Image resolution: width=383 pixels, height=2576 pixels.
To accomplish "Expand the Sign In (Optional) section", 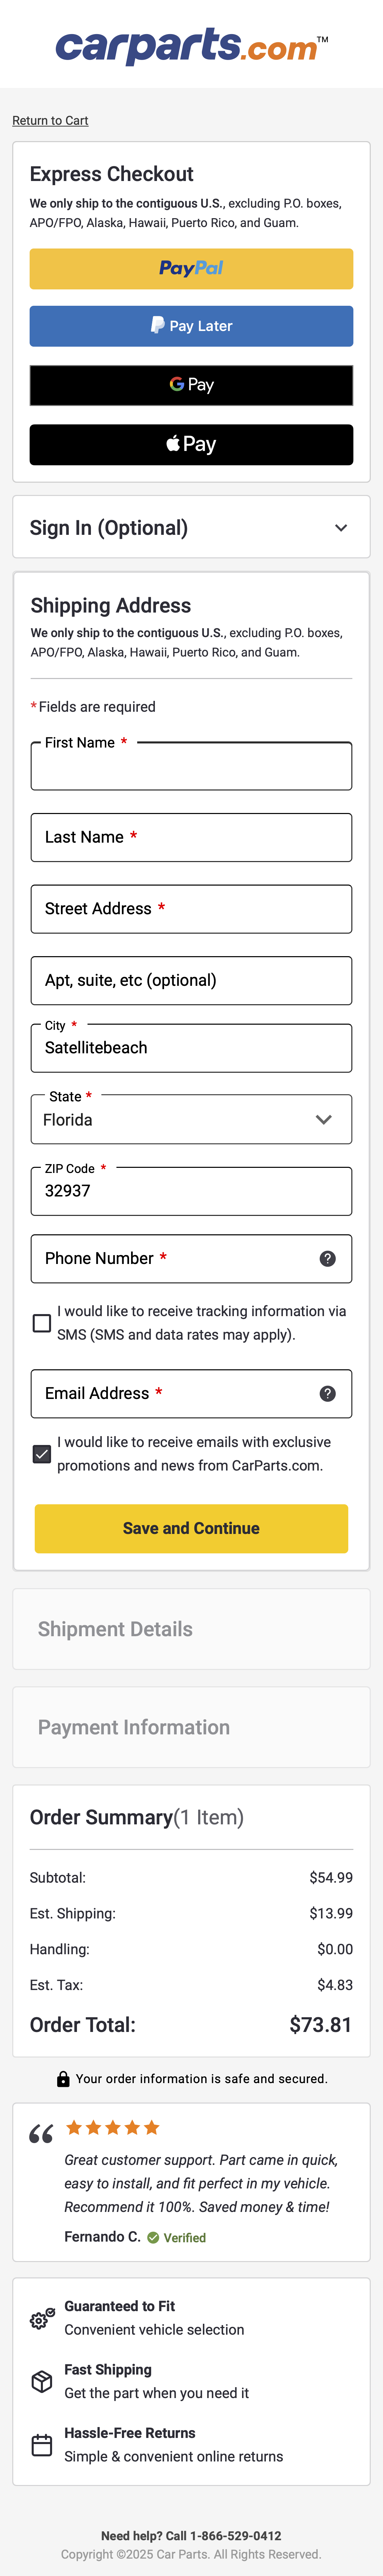I will coord(191,528).
